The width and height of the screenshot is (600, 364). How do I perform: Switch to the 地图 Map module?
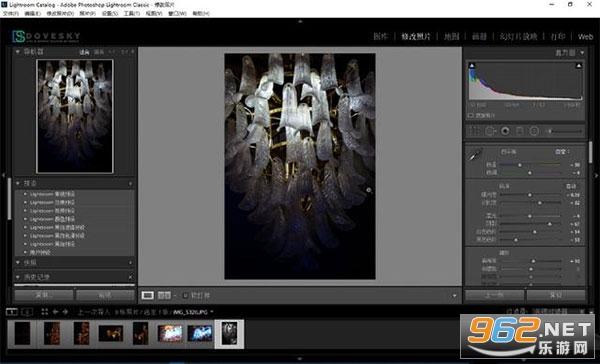click(452, 36)
